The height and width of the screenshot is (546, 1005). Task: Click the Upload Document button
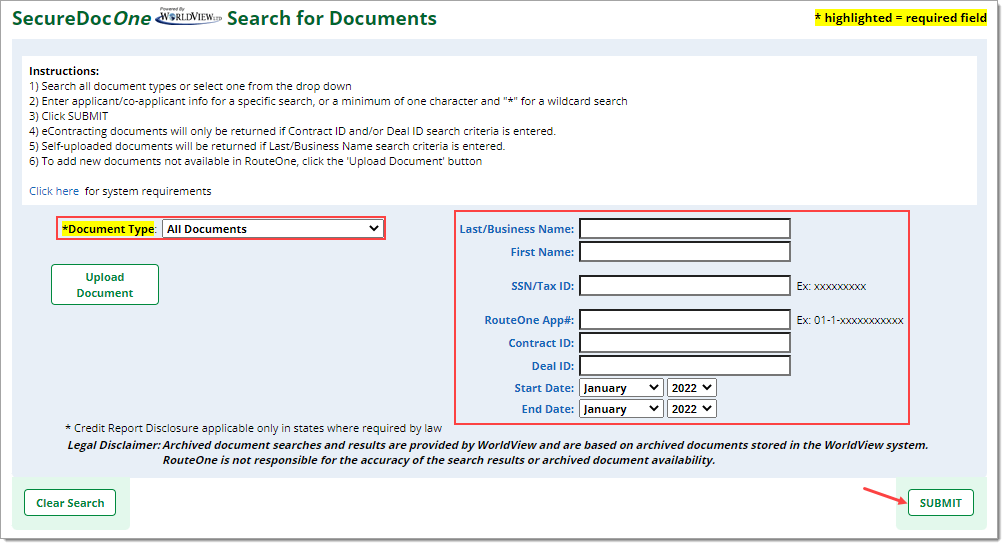click(105, 285)
